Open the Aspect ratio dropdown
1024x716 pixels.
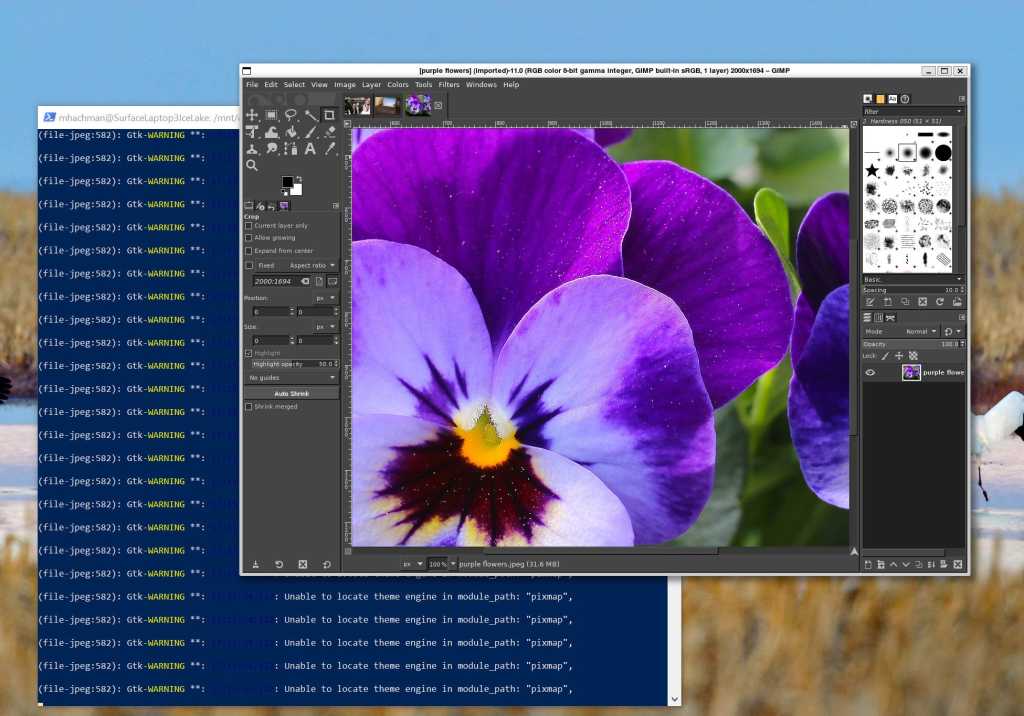tap(312, 266)
